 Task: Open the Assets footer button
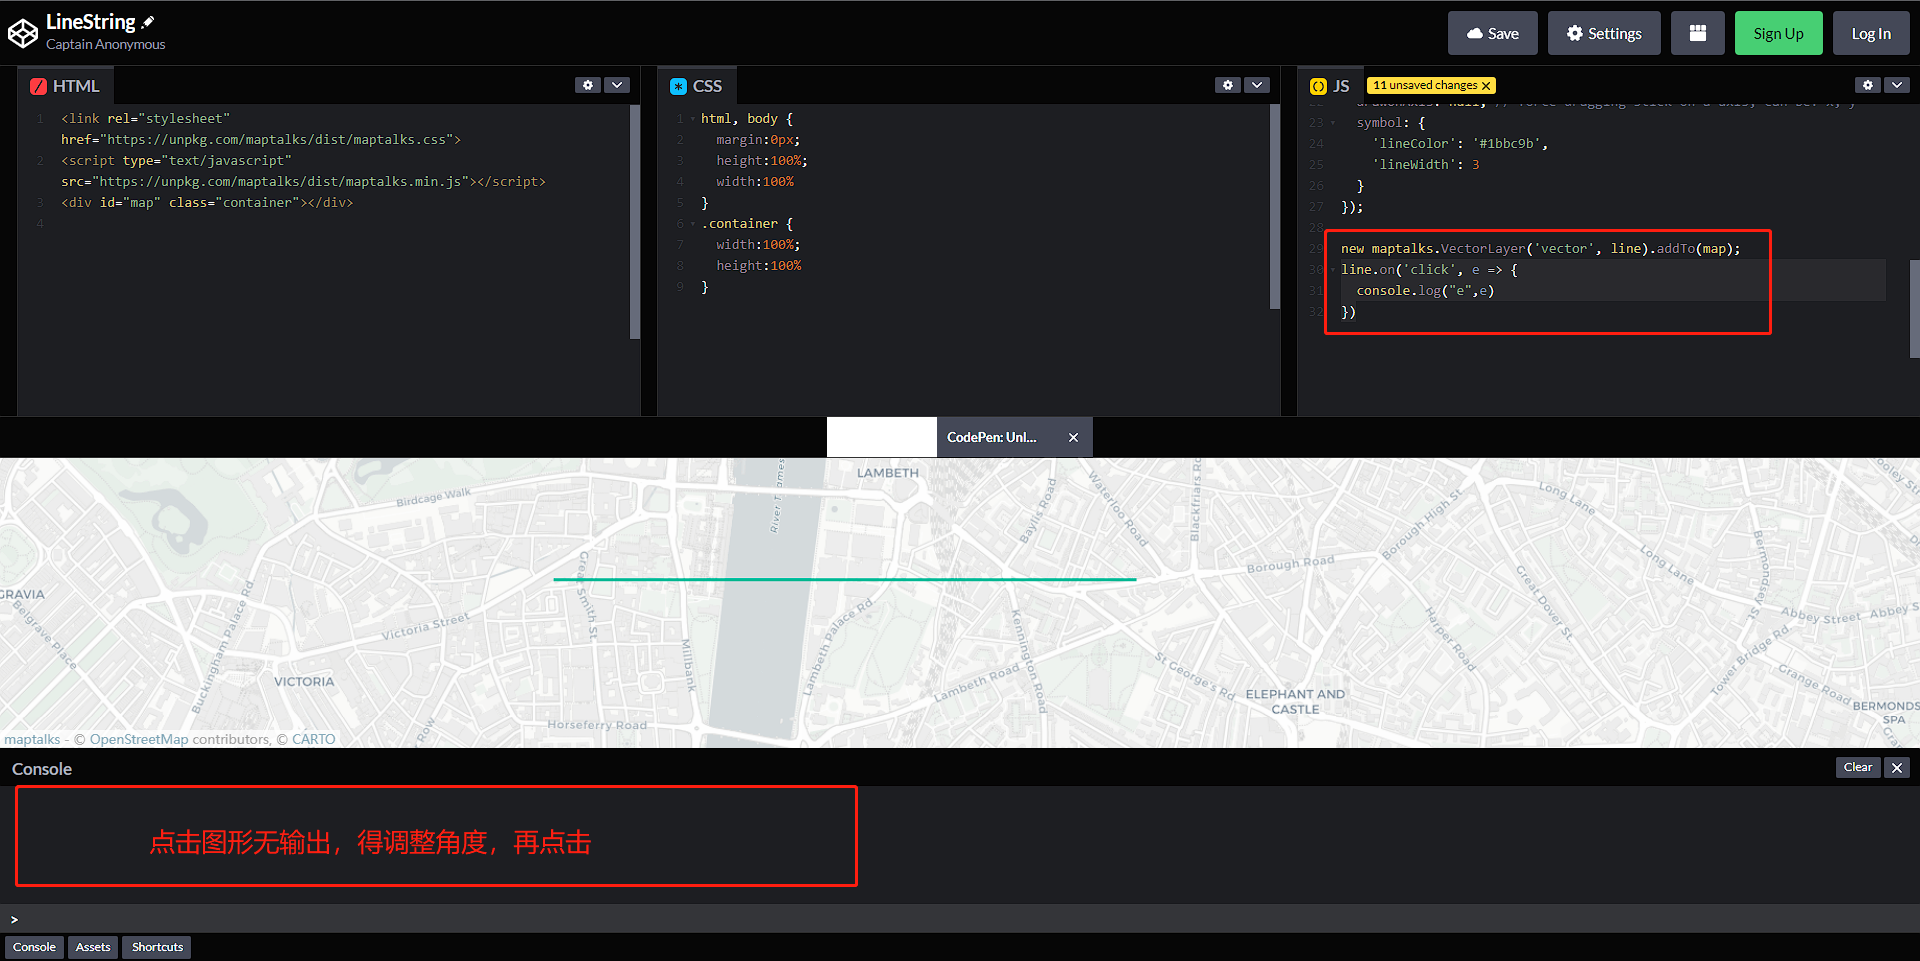click(x=93, y=947)
